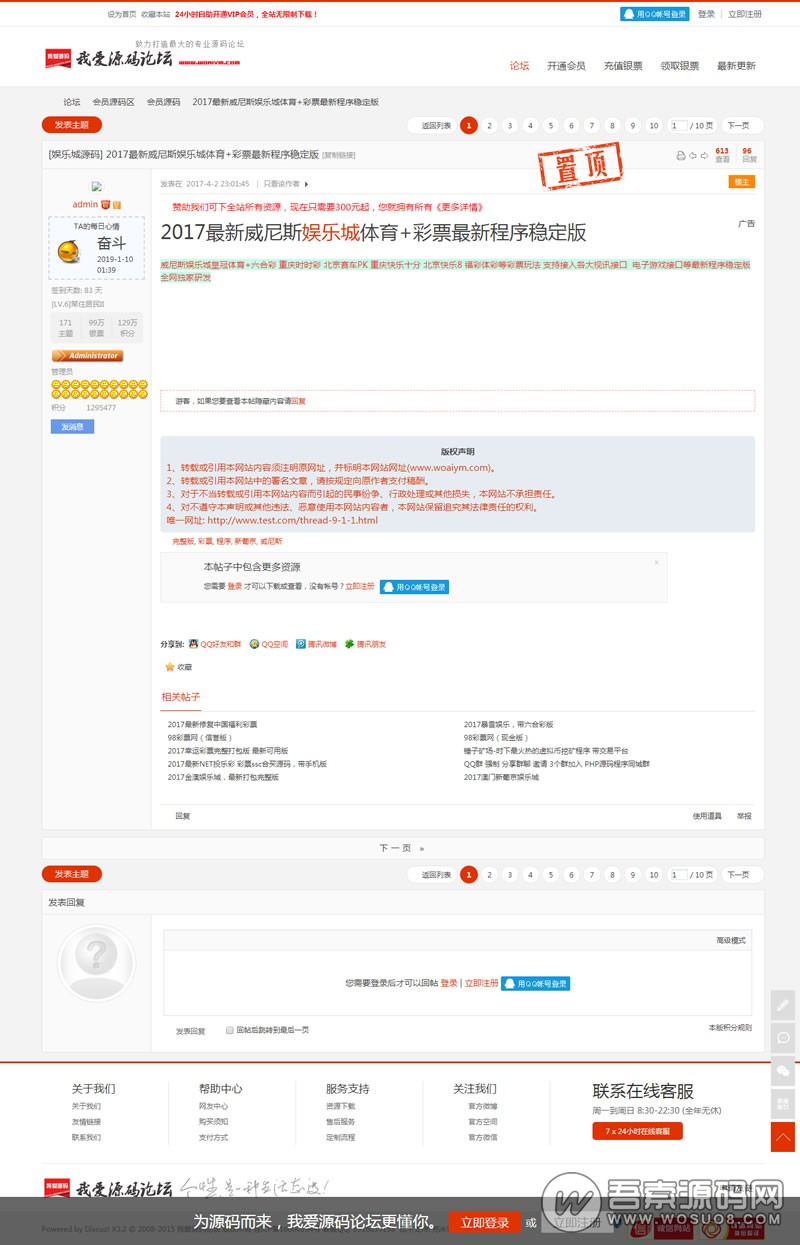Go to page 5 in top pagination
This screenshot has width=800, height=1245.
(x=551, y=126)
